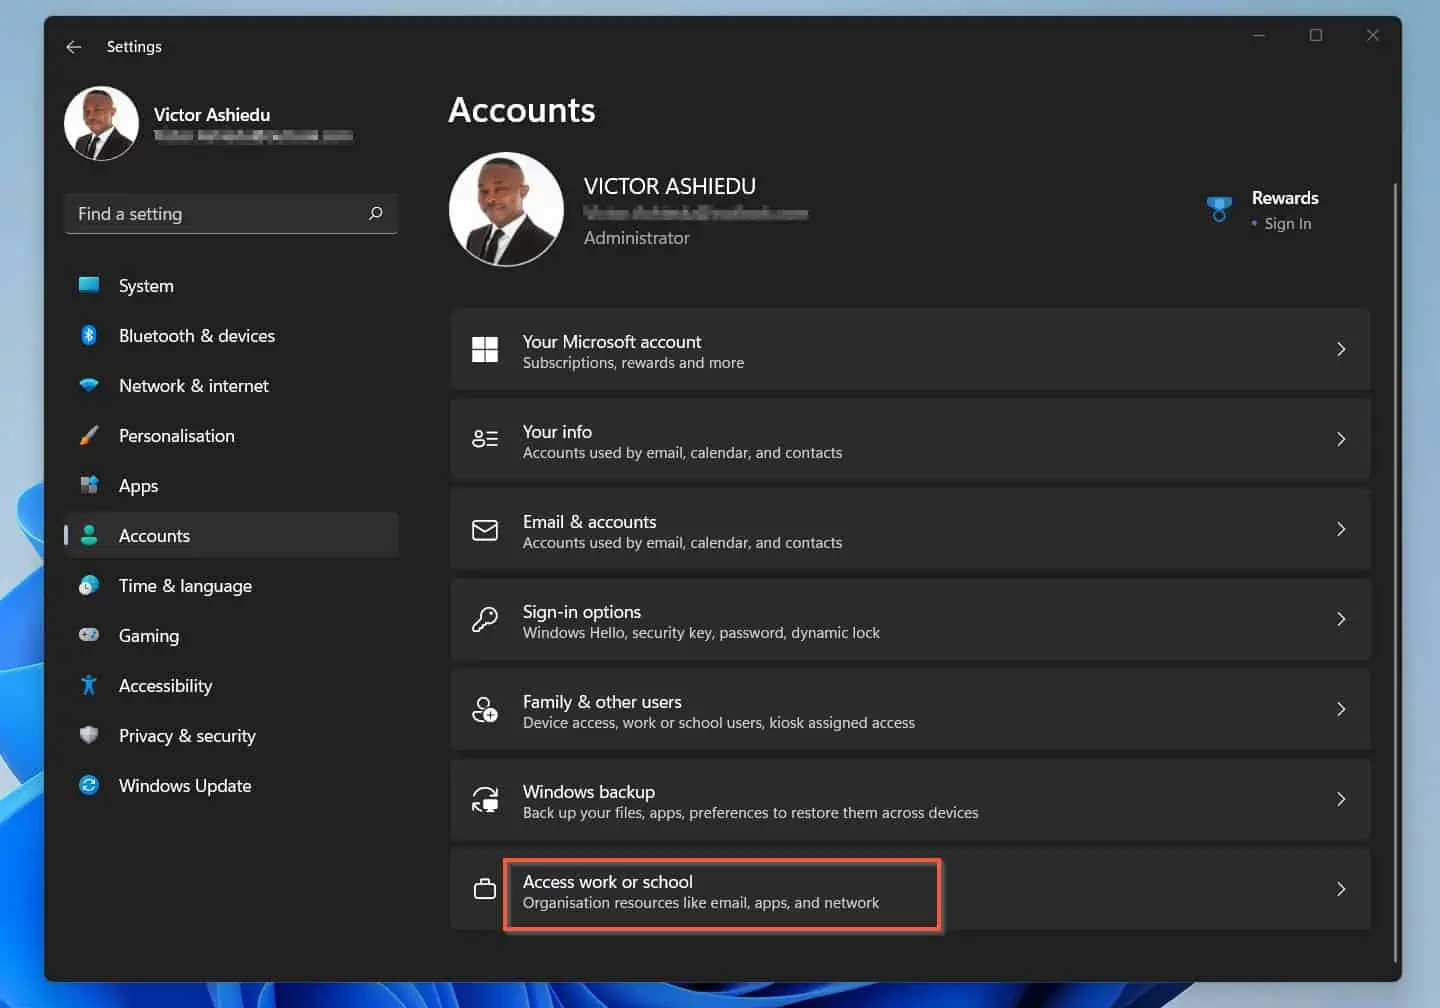This screenshot has width=1440, height=1008.
Task: Open Access work or school settings
Action: click(x=910, y=889)
